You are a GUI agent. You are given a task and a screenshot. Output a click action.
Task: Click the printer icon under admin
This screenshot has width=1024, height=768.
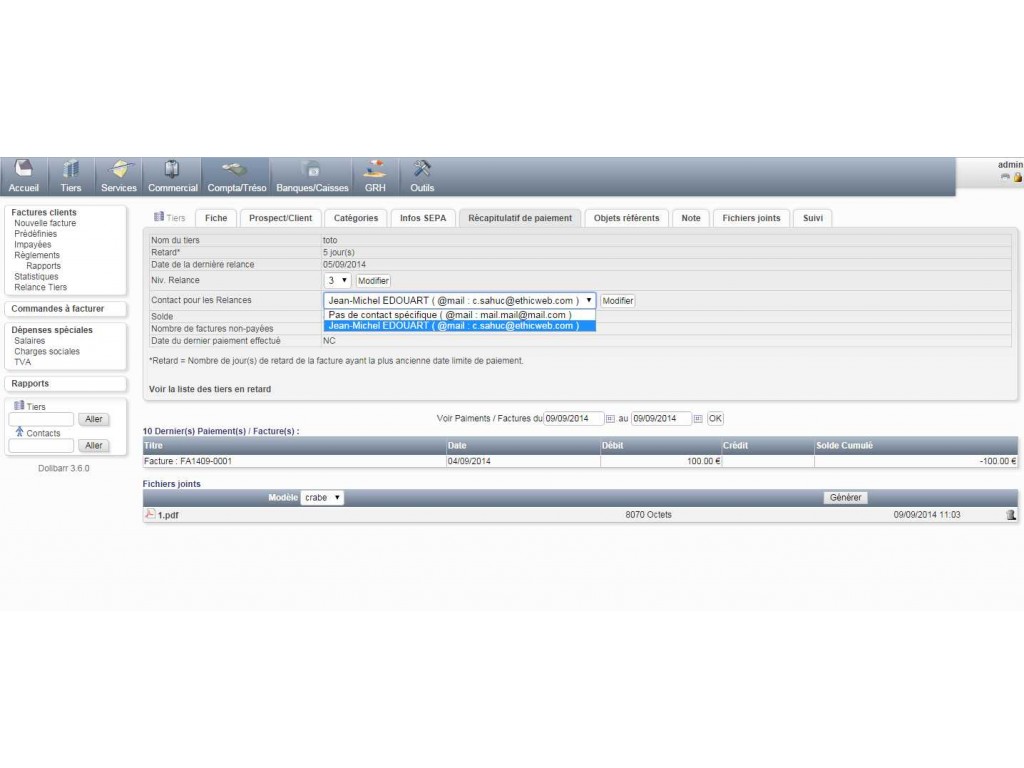coord(1005,178)
